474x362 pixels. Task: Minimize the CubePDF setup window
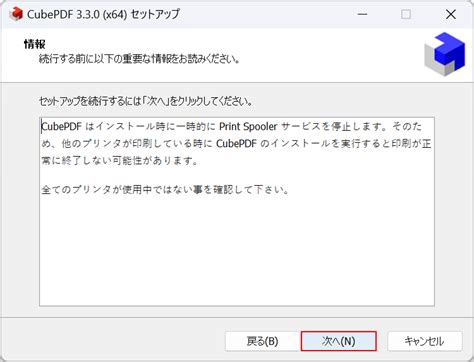pyautogui.click(x=362, y=14)
